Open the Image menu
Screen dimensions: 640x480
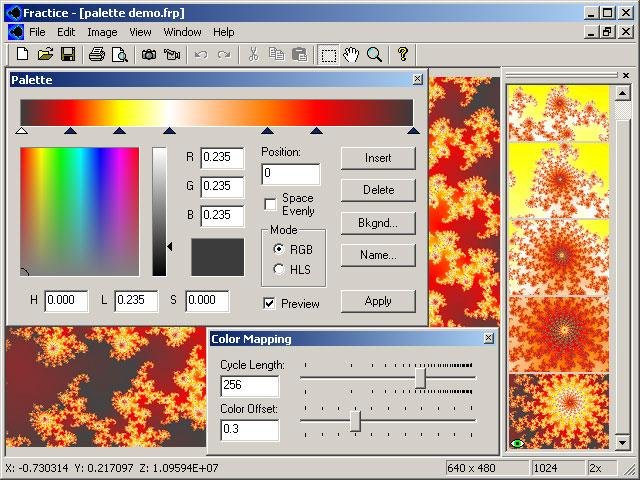[102, 32]
